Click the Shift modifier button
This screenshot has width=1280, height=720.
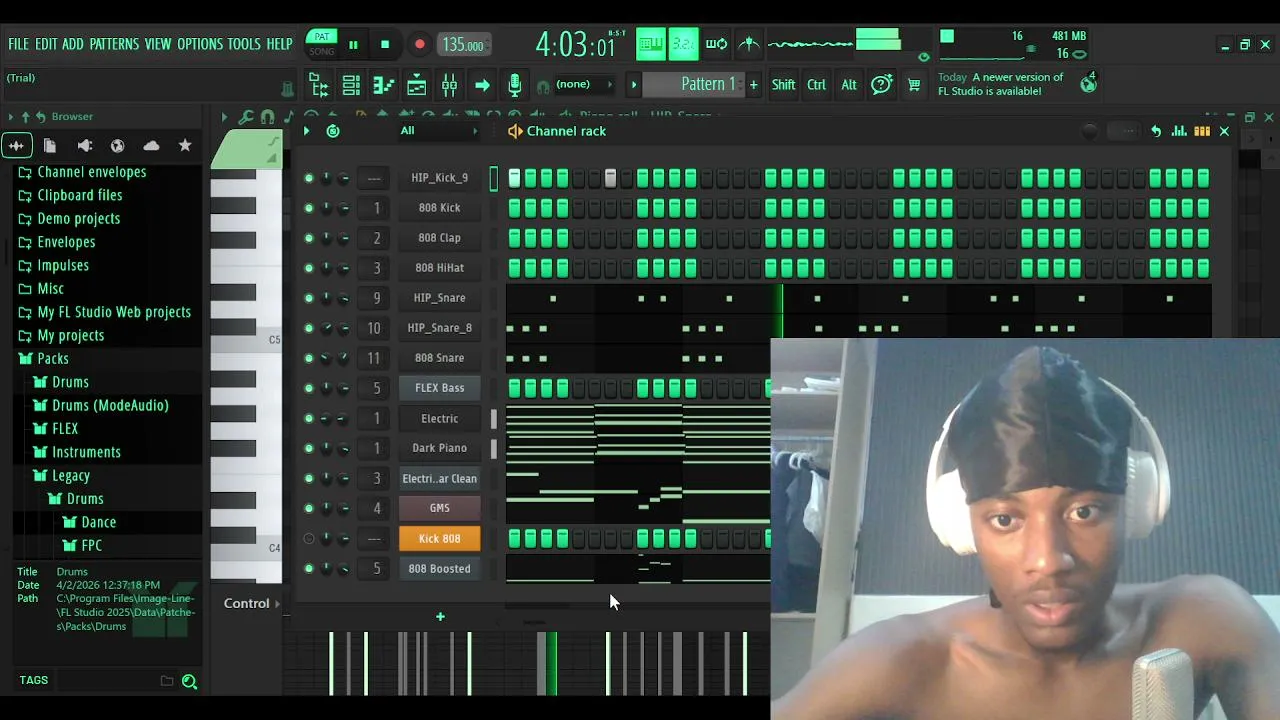point(783,85)
